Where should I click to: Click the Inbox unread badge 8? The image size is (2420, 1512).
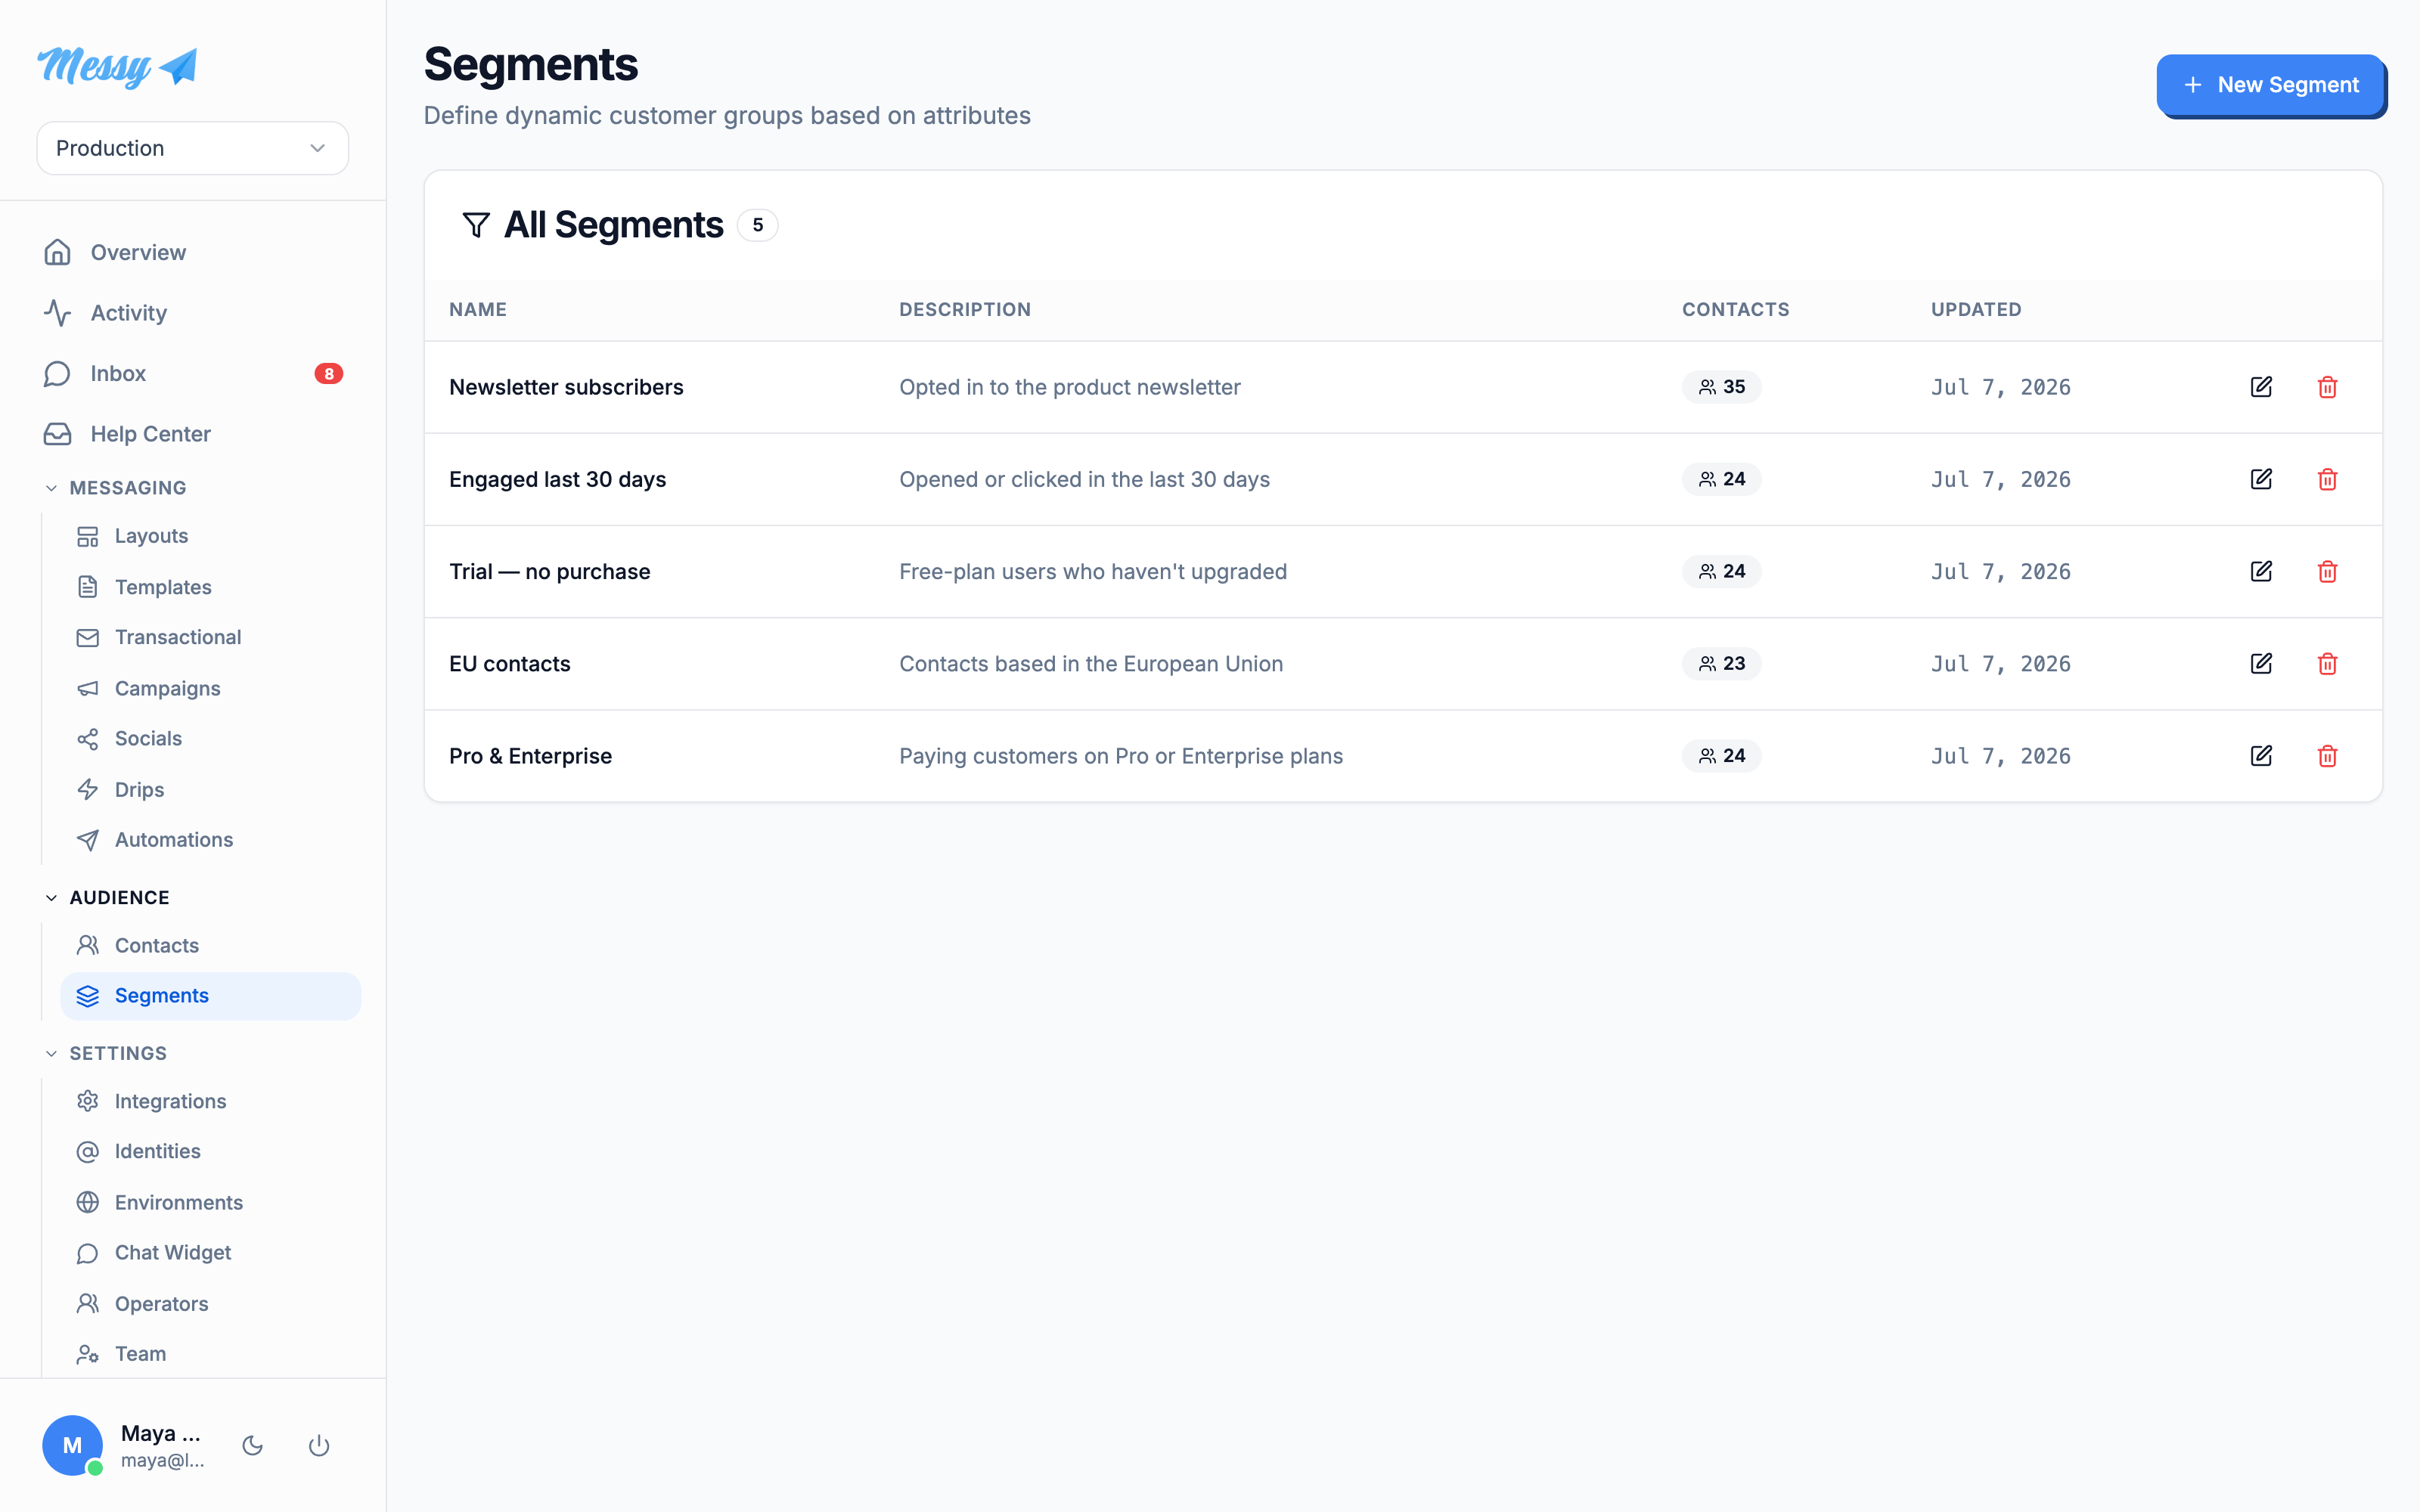click(x=329, y=373)
